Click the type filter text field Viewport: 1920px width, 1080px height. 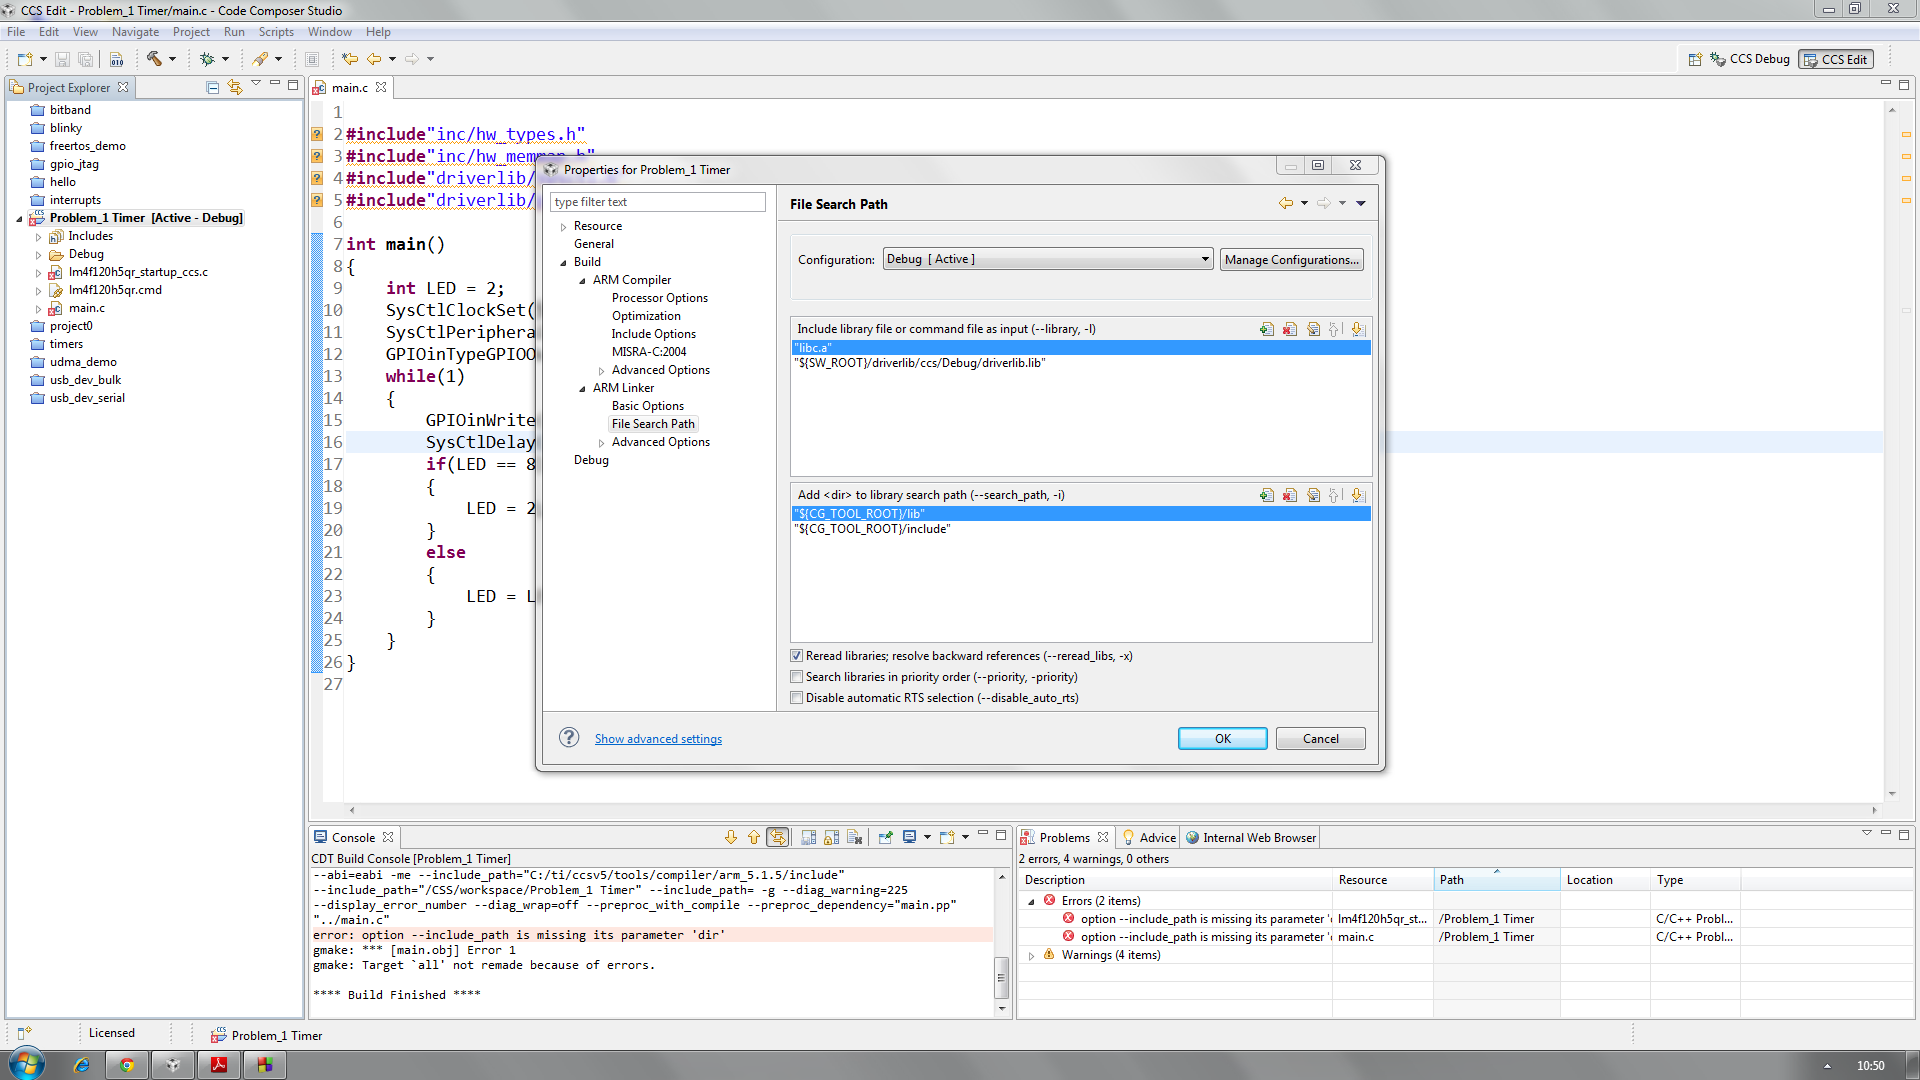tap(657, 202)
